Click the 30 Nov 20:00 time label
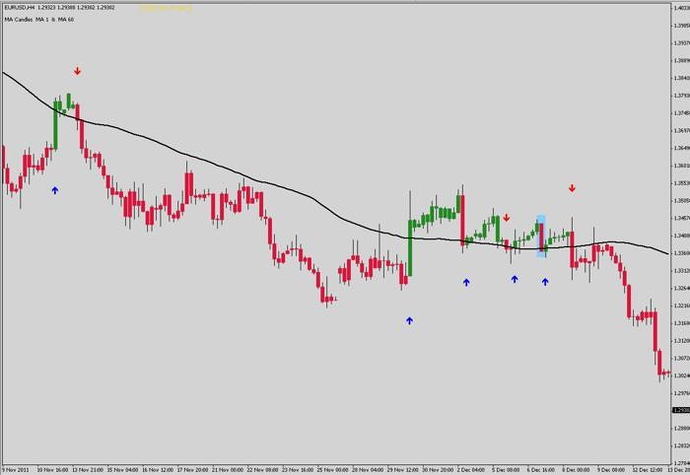This screenshot has height=475, width=690. pos(438,469)
